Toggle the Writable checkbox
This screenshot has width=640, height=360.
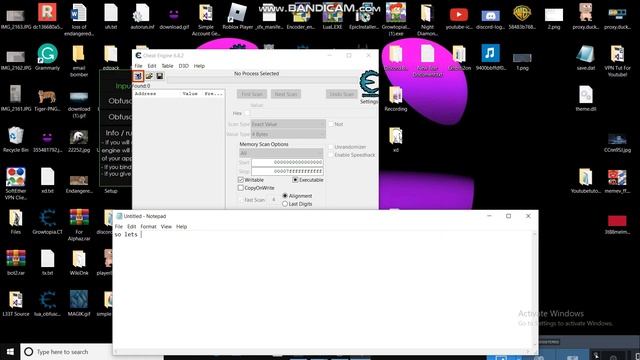(241, 180)
